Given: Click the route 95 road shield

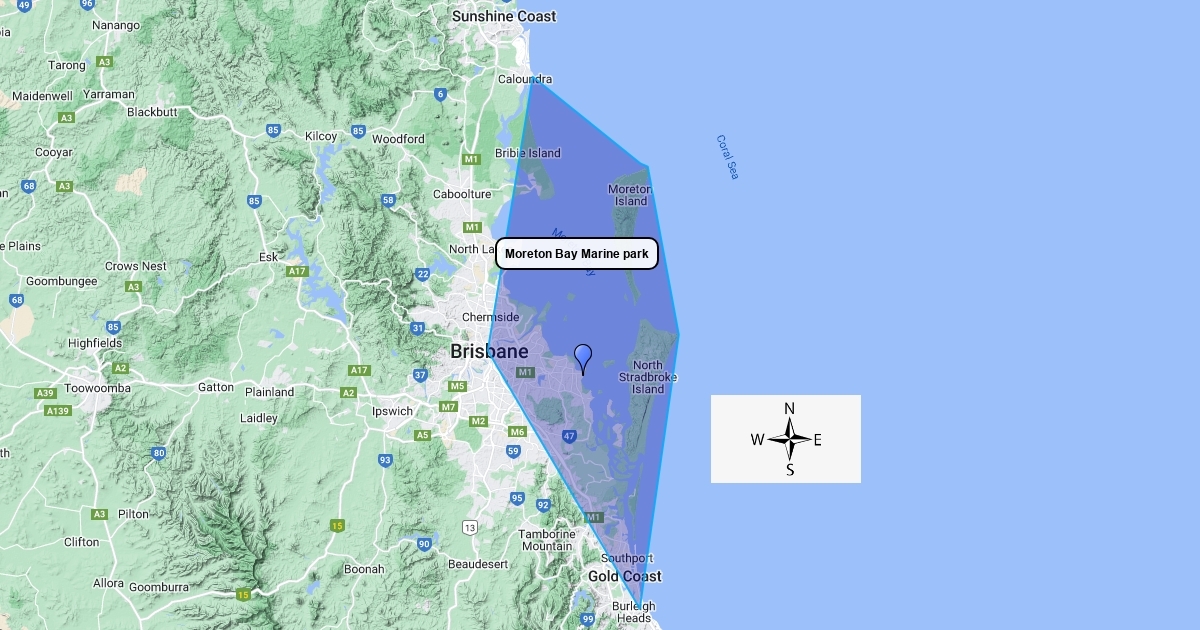Looking at the screenshot, I should pyautogui.click(x=517, y=498).
